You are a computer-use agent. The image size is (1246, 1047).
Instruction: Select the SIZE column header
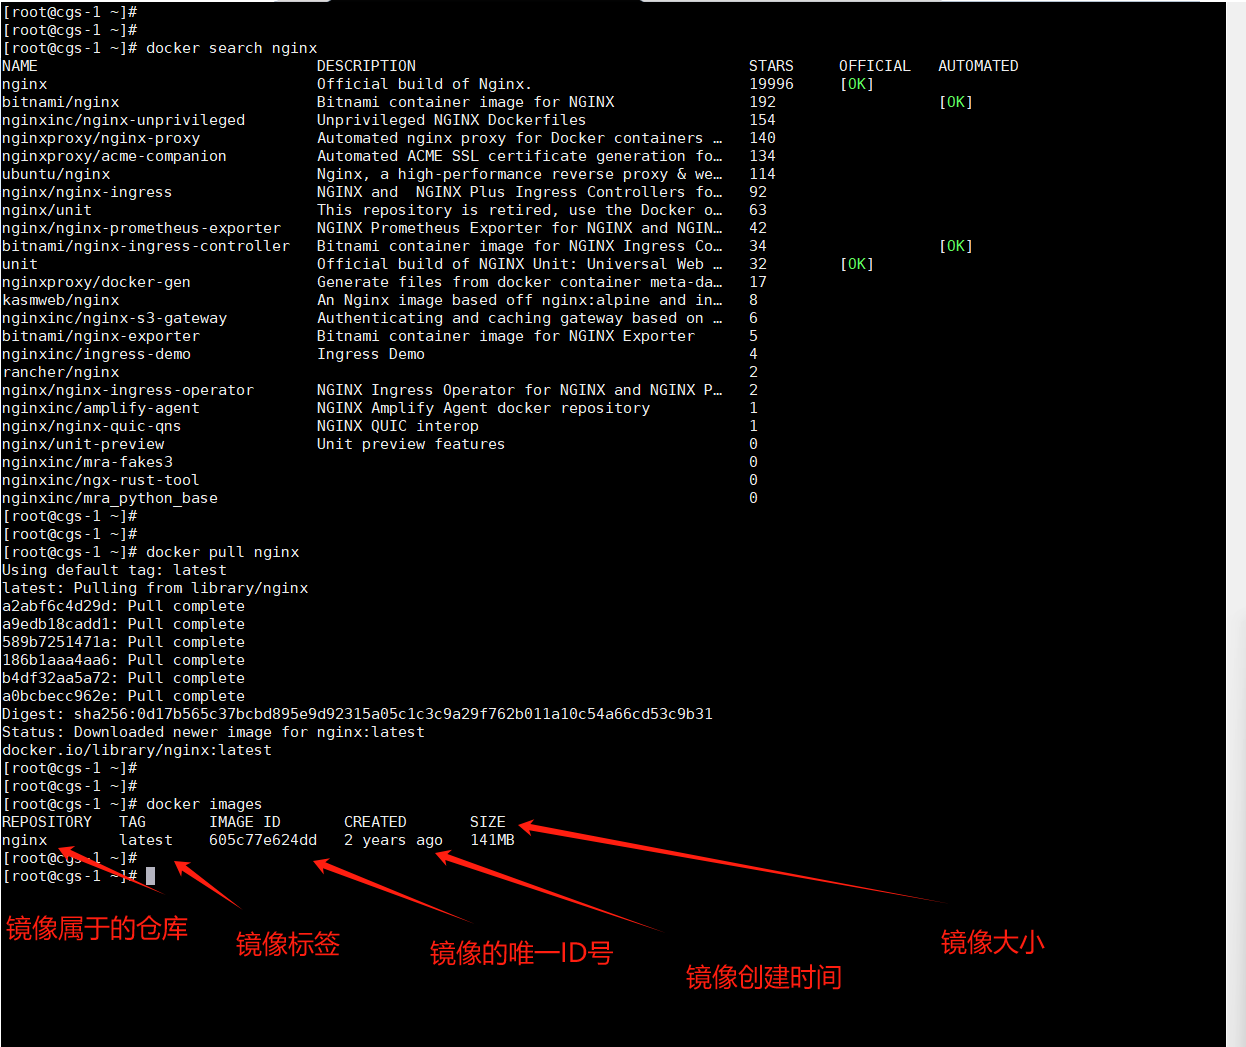[488, 822]
